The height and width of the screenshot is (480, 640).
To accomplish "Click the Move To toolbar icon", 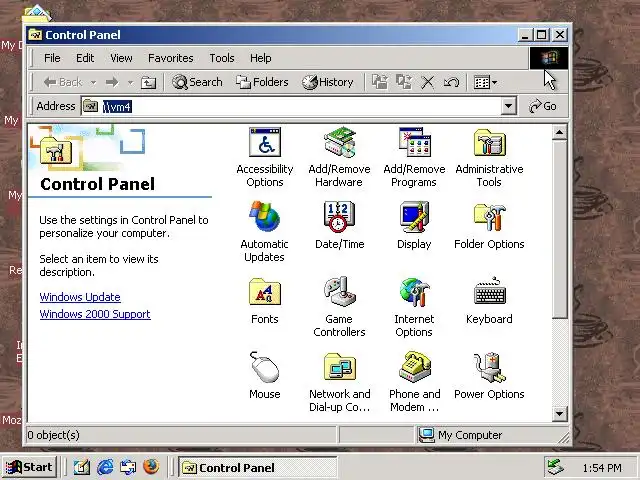I will [x=380, y=82].
